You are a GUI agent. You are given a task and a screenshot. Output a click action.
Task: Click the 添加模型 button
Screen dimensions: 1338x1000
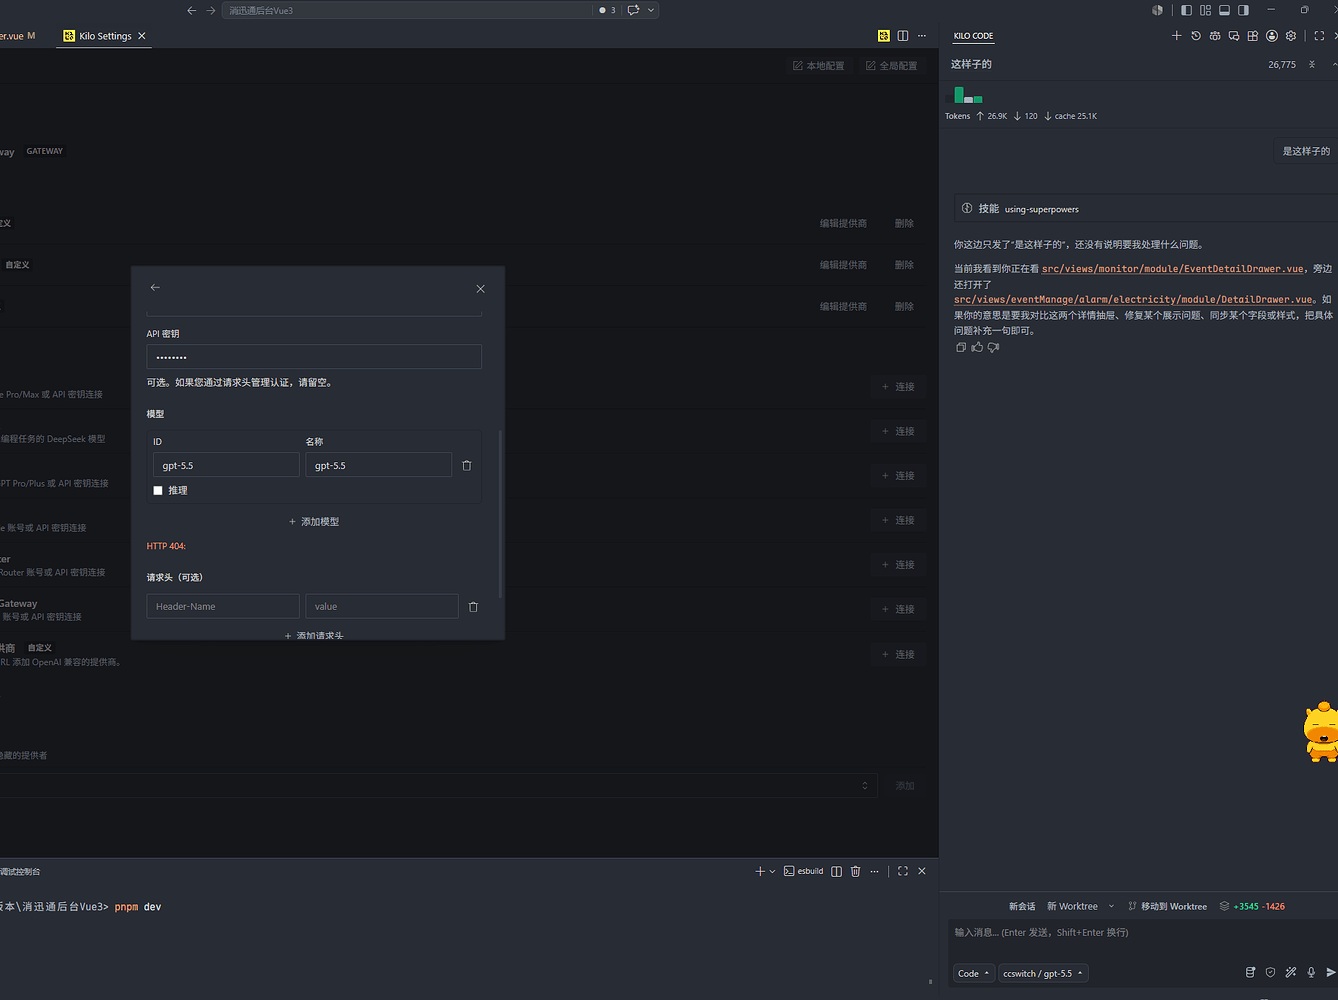(314, 522)
